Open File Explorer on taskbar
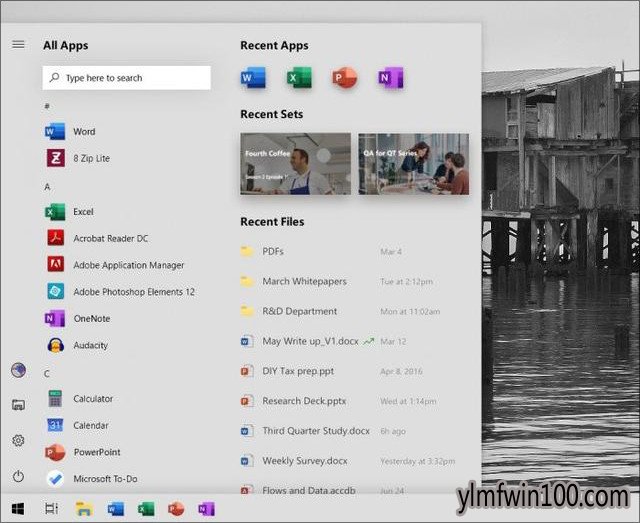The height and width of the screenshot is (523, 640). 84,509
